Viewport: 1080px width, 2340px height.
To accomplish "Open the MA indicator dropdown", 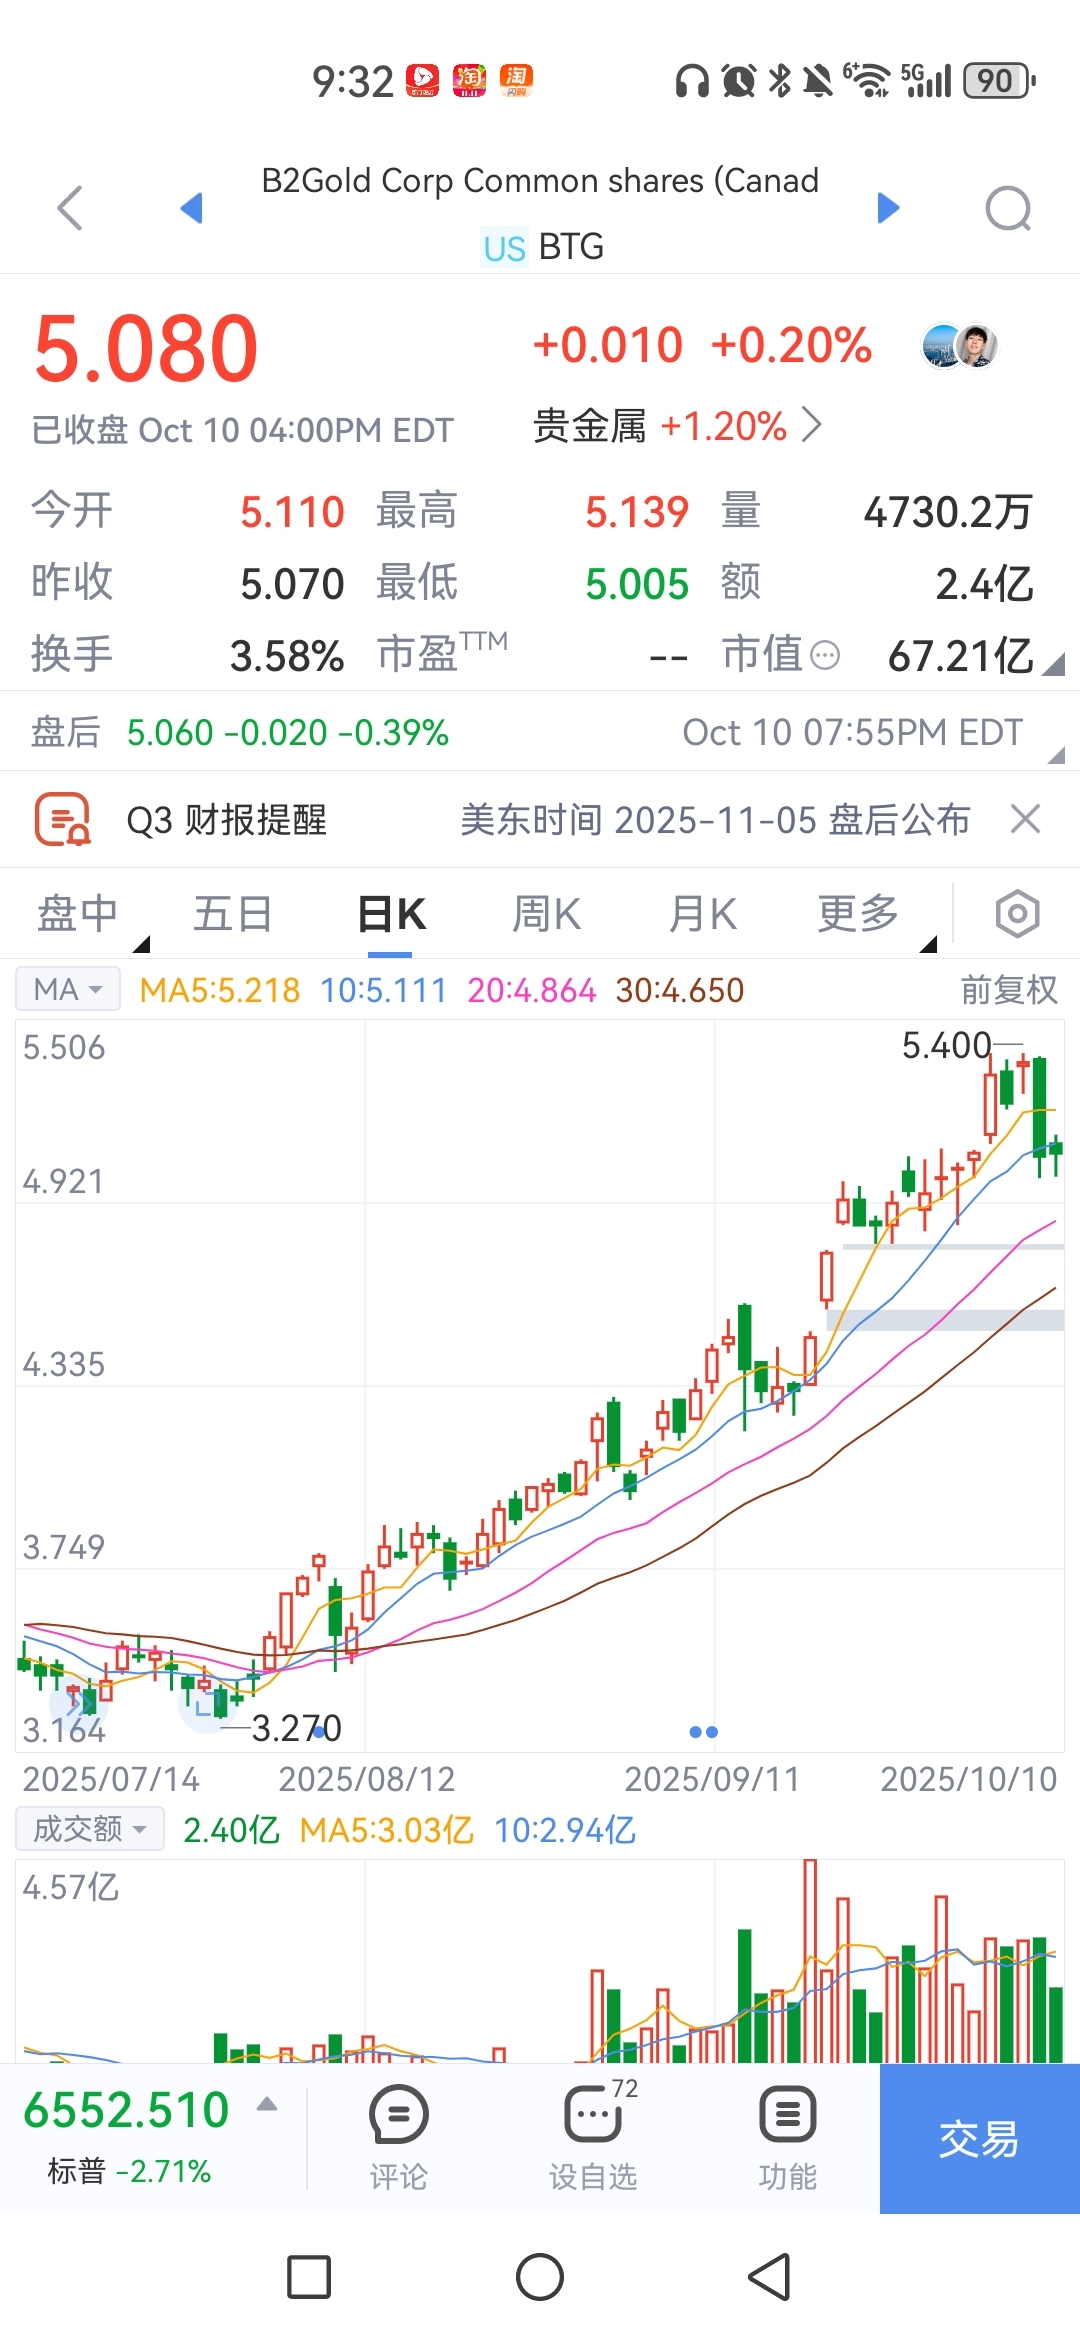I will coord(68,989).
